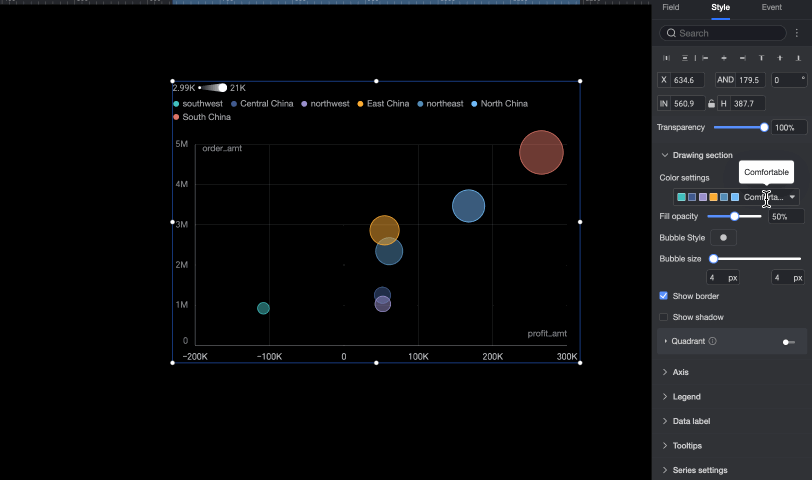Click the small southwest teal bubble
This screenshot has height=480, width=812.
[x=263, y=308]
